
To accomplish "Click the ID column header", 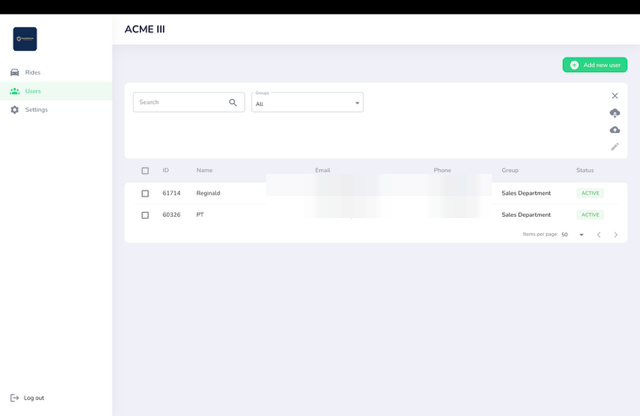I will pos(166,170).
